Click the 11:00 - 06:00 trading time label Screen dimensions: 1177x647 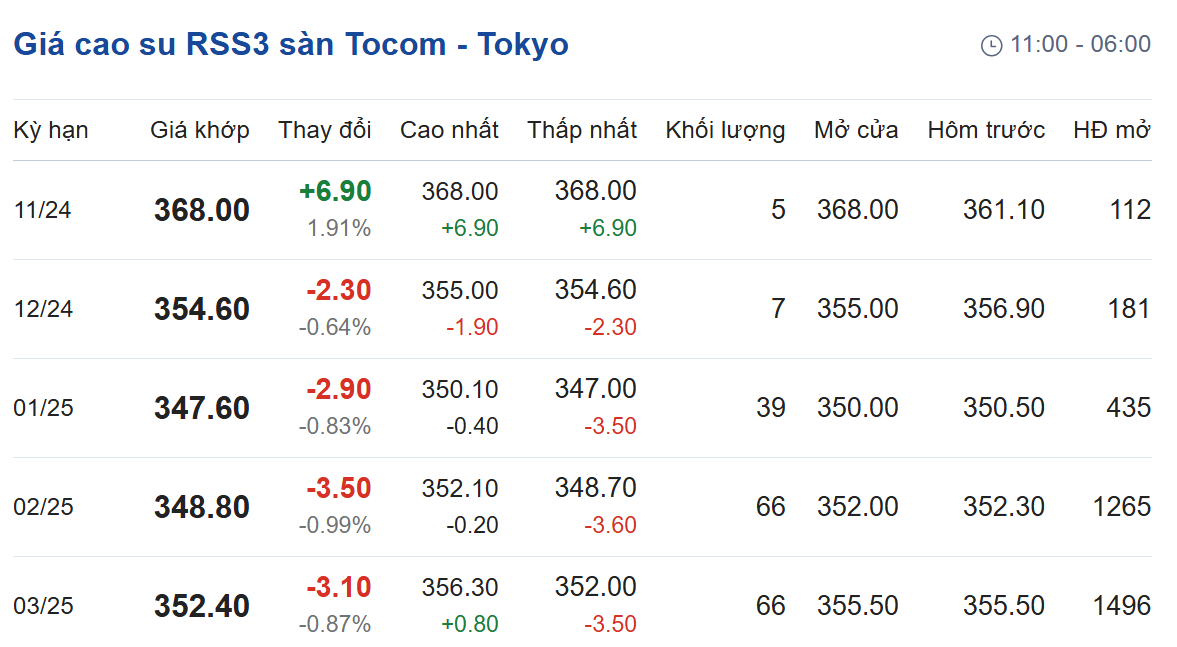click(x=1080, y=44)
